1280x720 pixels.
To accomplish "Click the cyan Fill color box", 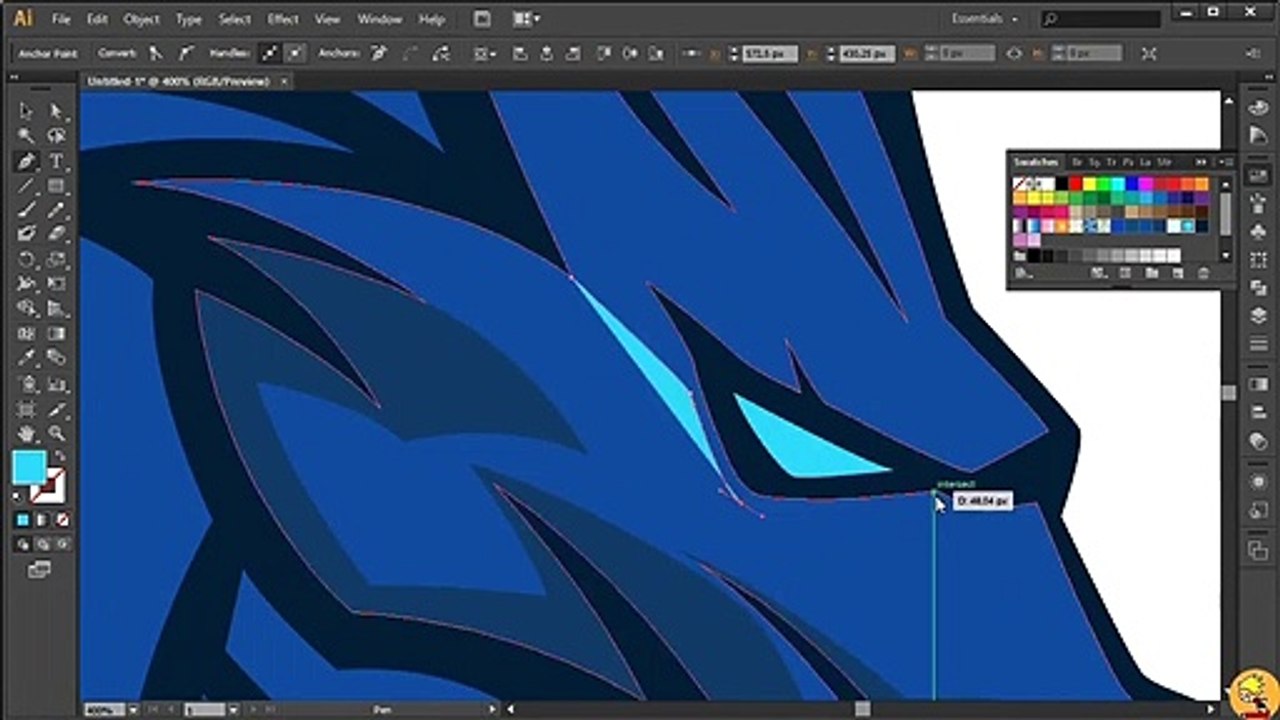I will click(28, 467).
